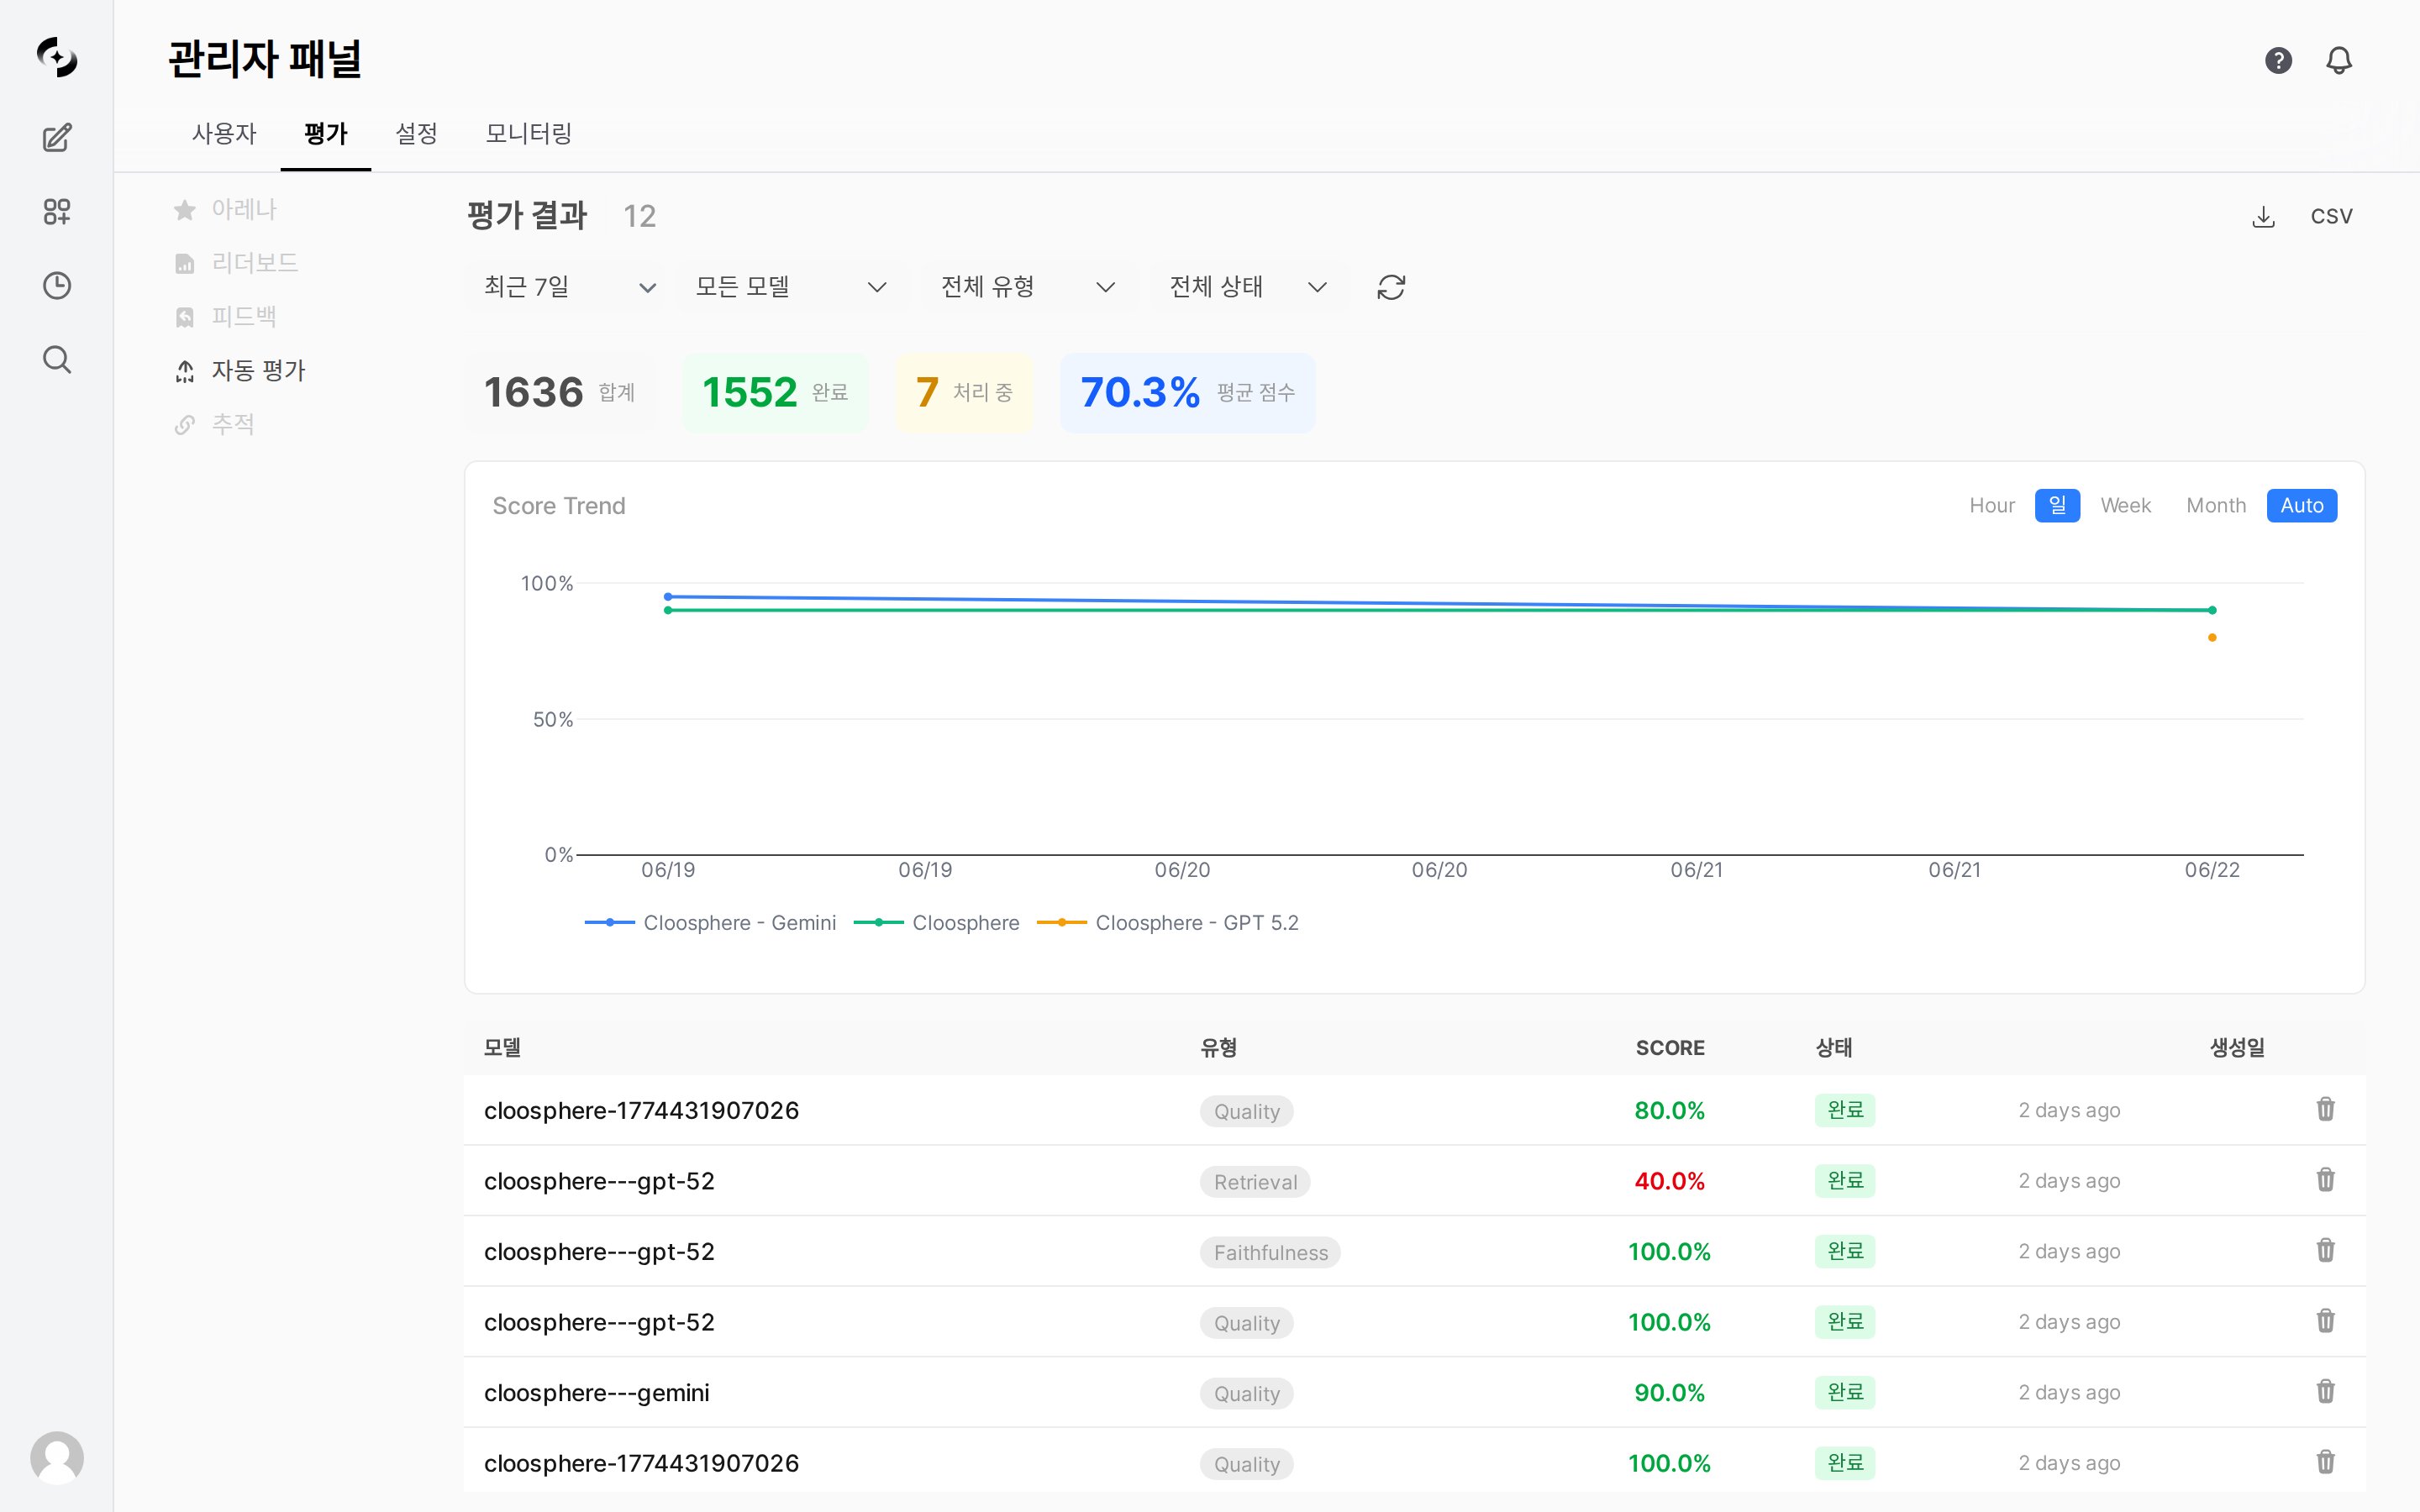Click the 40.0% score value
2420x1512 pixels.
tap(1670, 1181)
